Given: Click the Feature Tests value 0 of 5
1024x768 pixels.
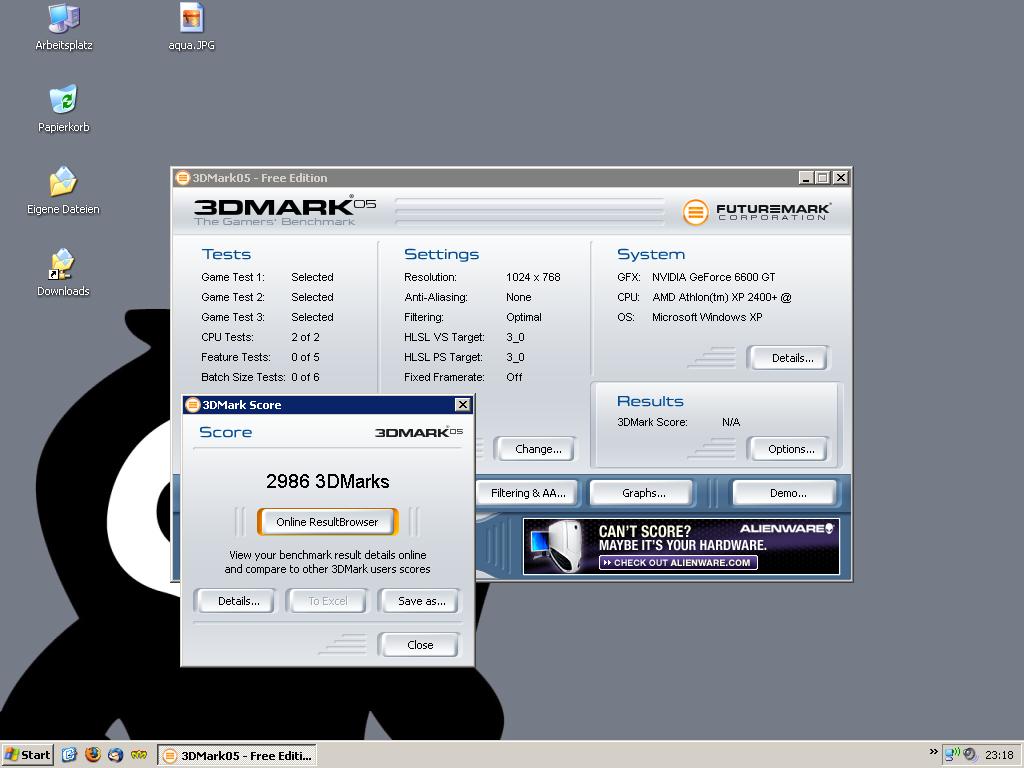Looking at the screenshot, I should click(305, 357).
